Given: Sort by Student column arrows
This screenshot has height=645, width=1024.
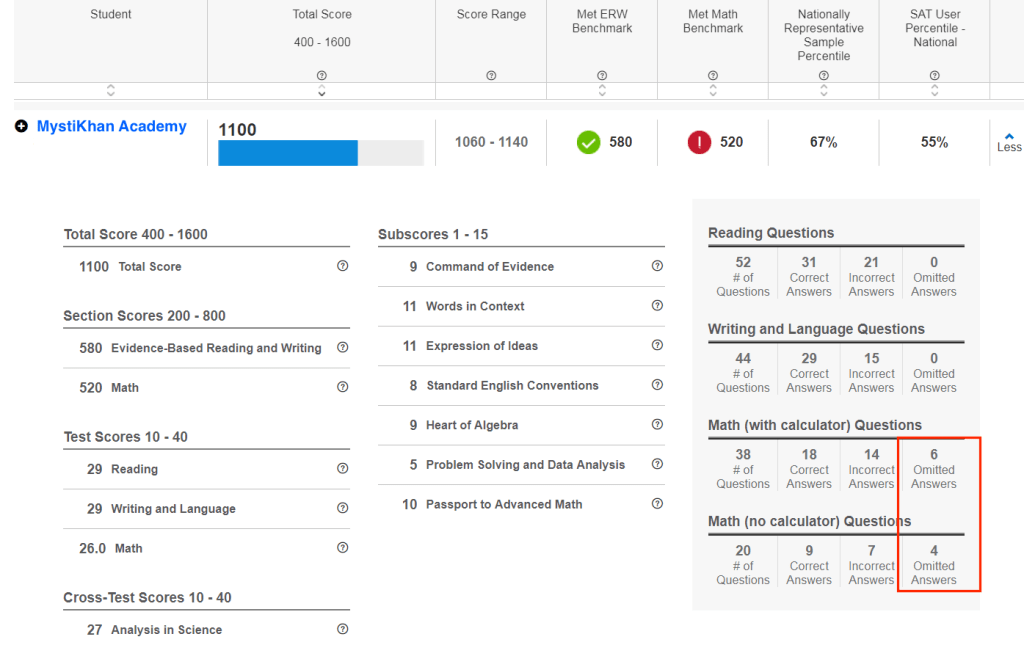Looking at the screenshot, I should coord(111,91).
